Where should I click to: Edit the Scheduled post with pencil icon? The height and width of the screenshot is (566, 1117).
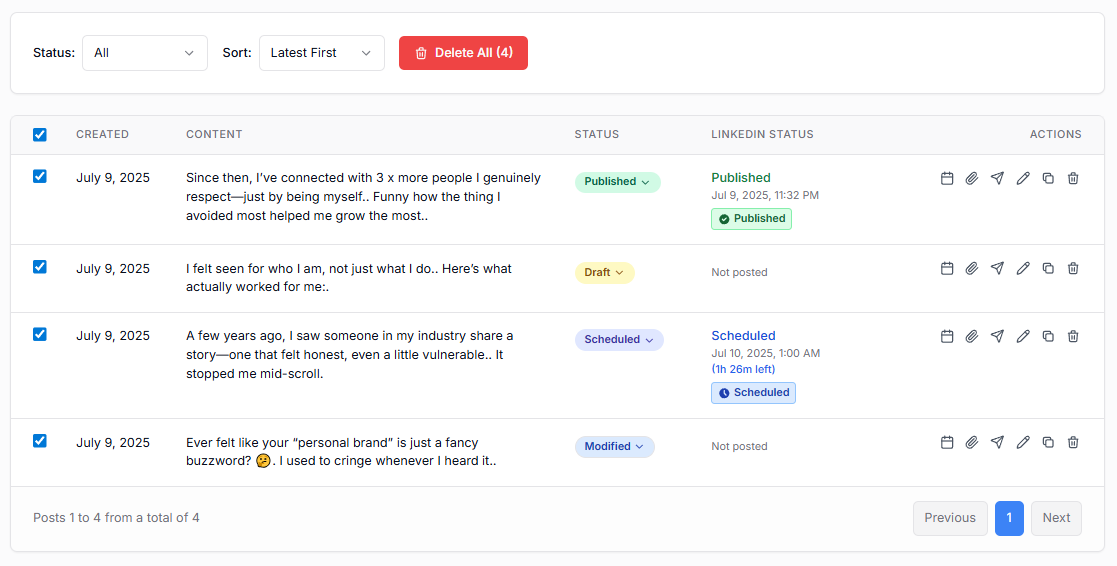pos(1023,336)
